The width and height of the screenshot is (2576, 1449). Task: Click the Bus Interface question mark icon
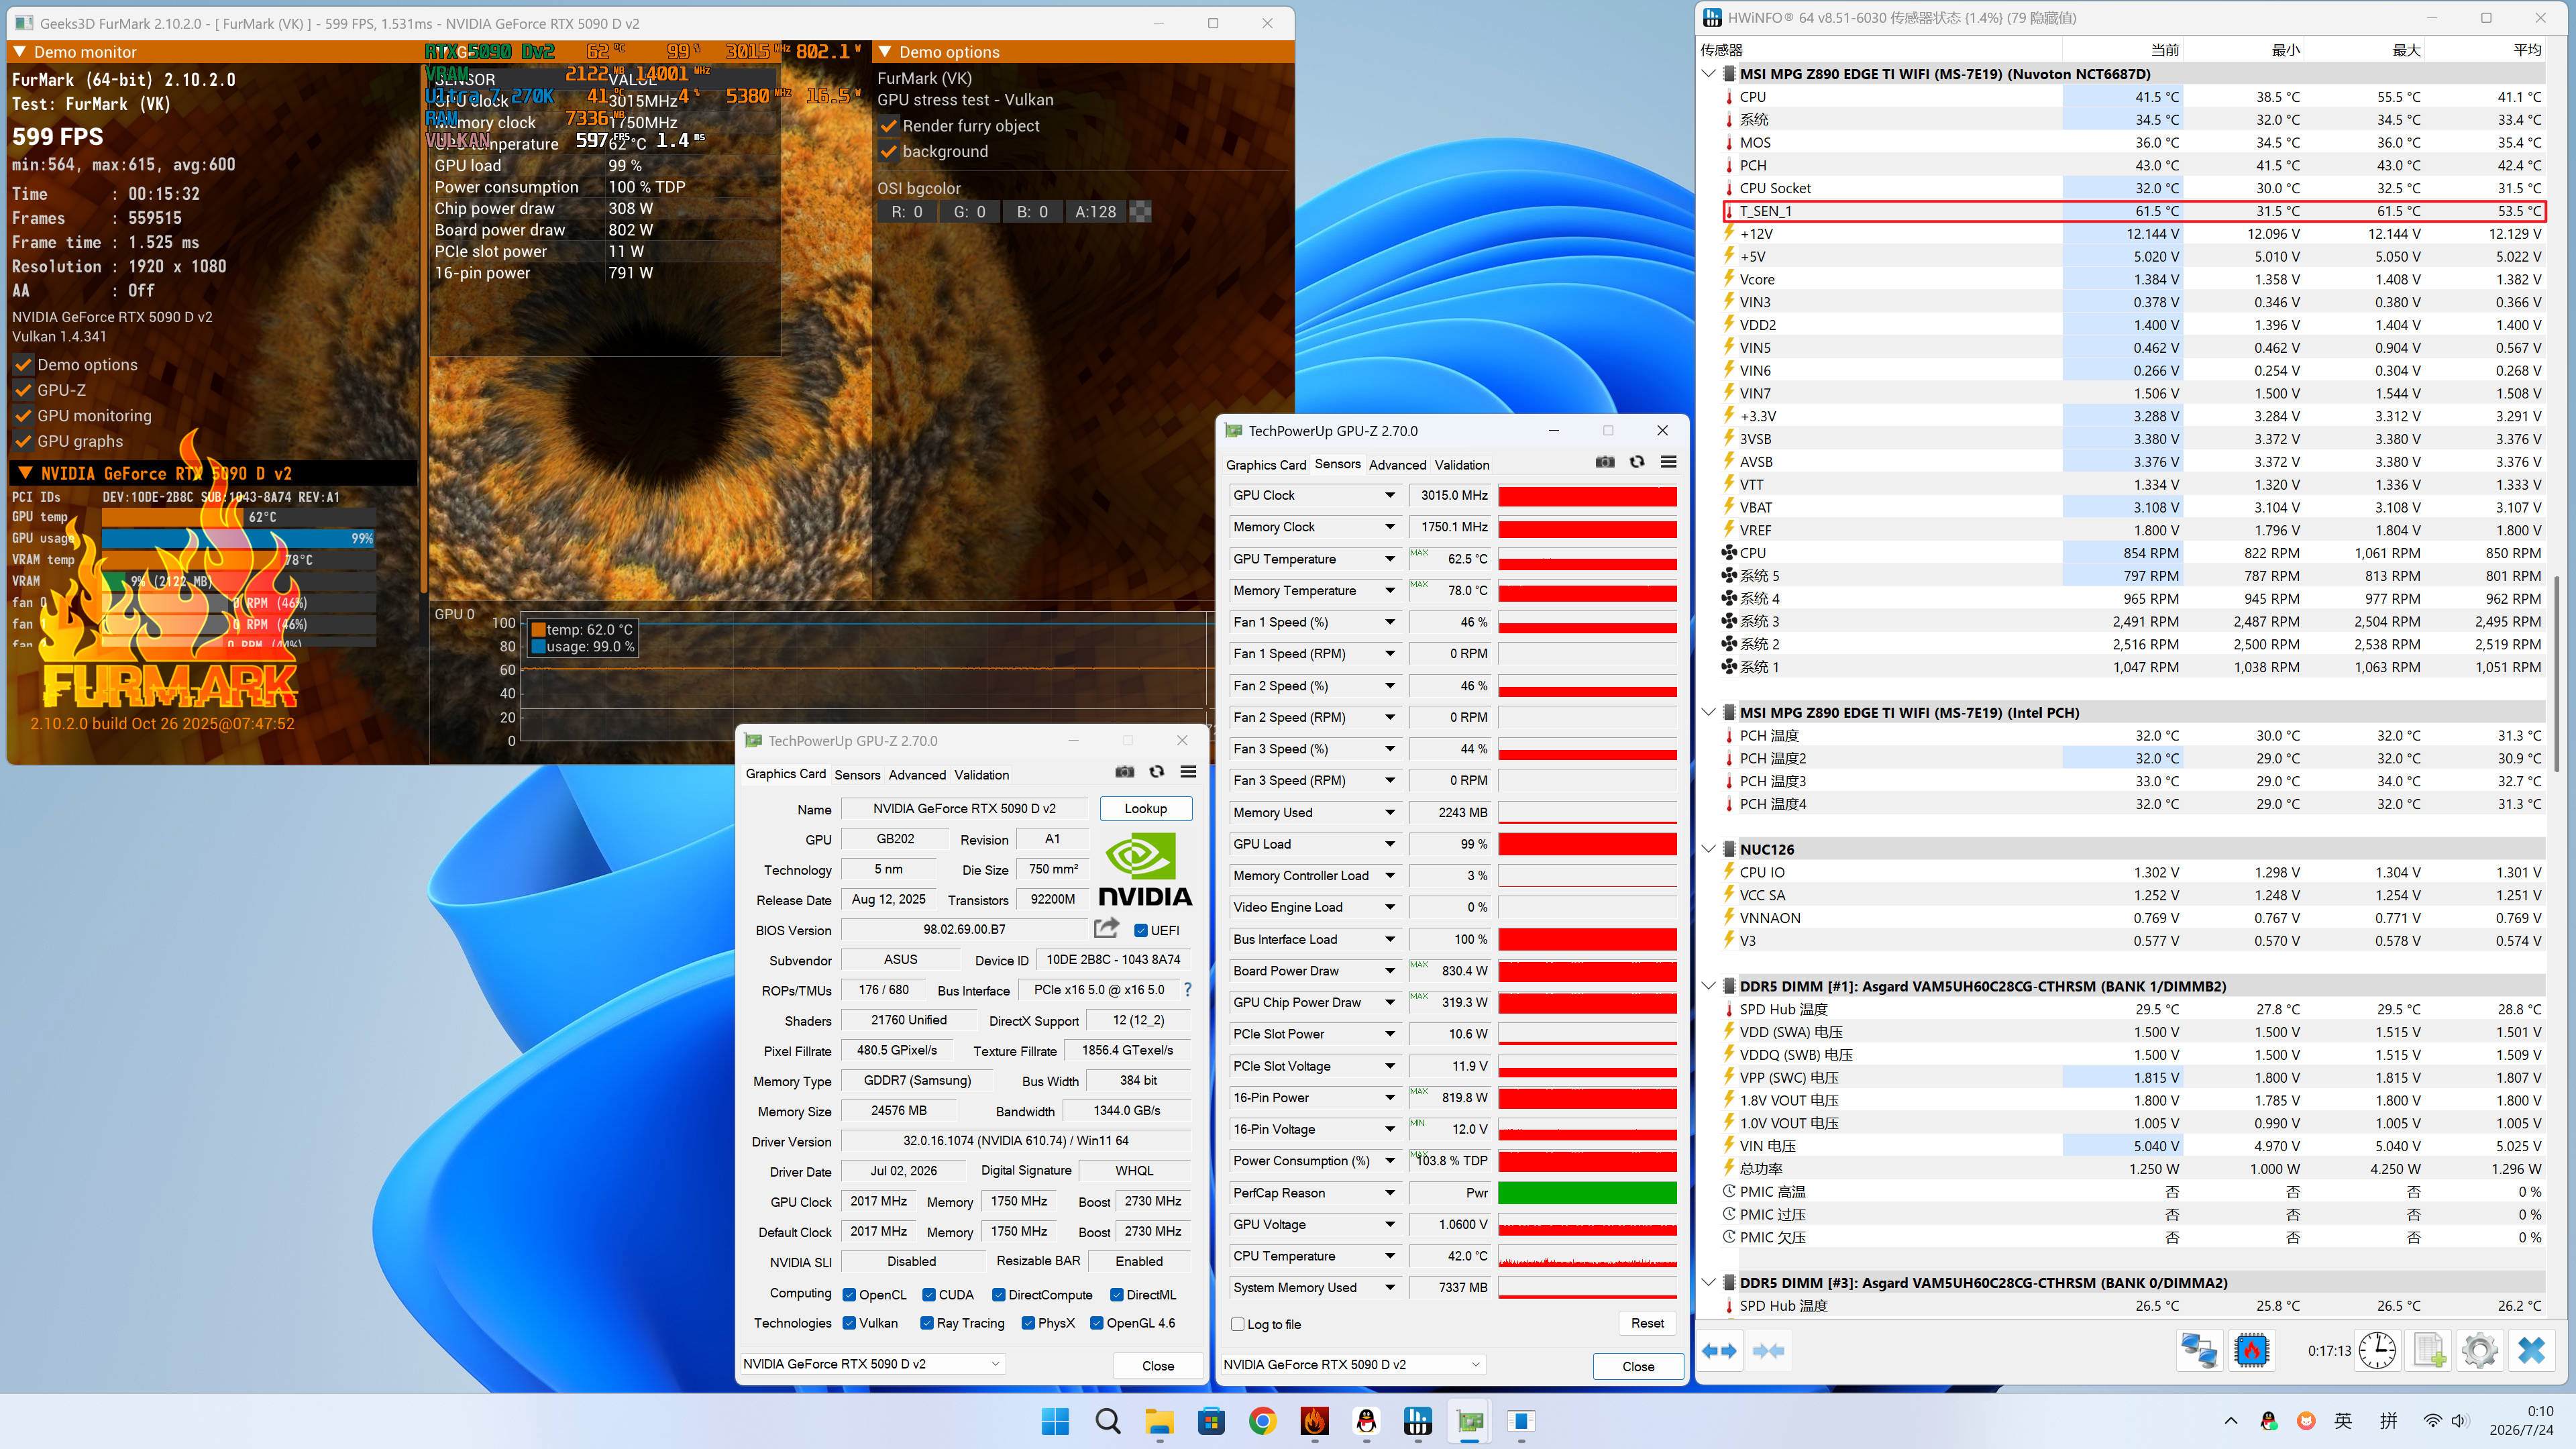point(1187,990)
